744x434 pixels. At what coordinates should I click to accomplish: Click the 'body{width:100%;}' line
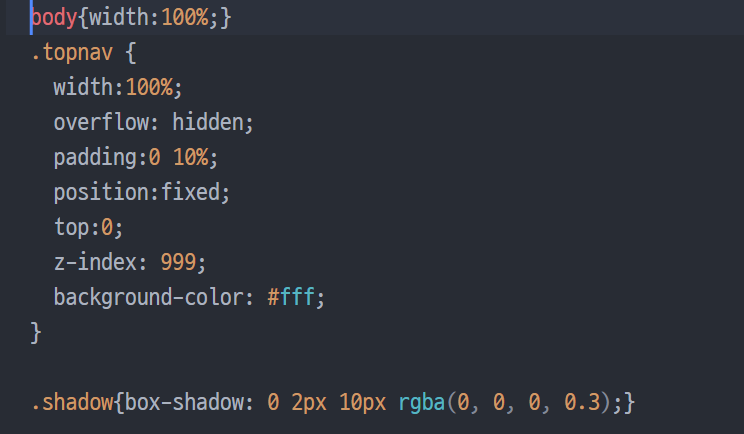coord(131,18)
